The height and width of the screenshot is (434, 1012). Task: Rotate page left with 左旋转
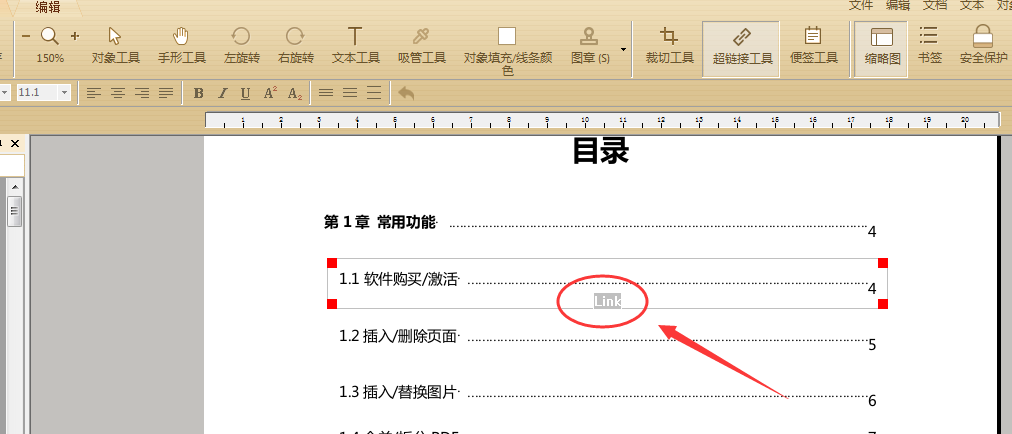[x=241, y=46]
